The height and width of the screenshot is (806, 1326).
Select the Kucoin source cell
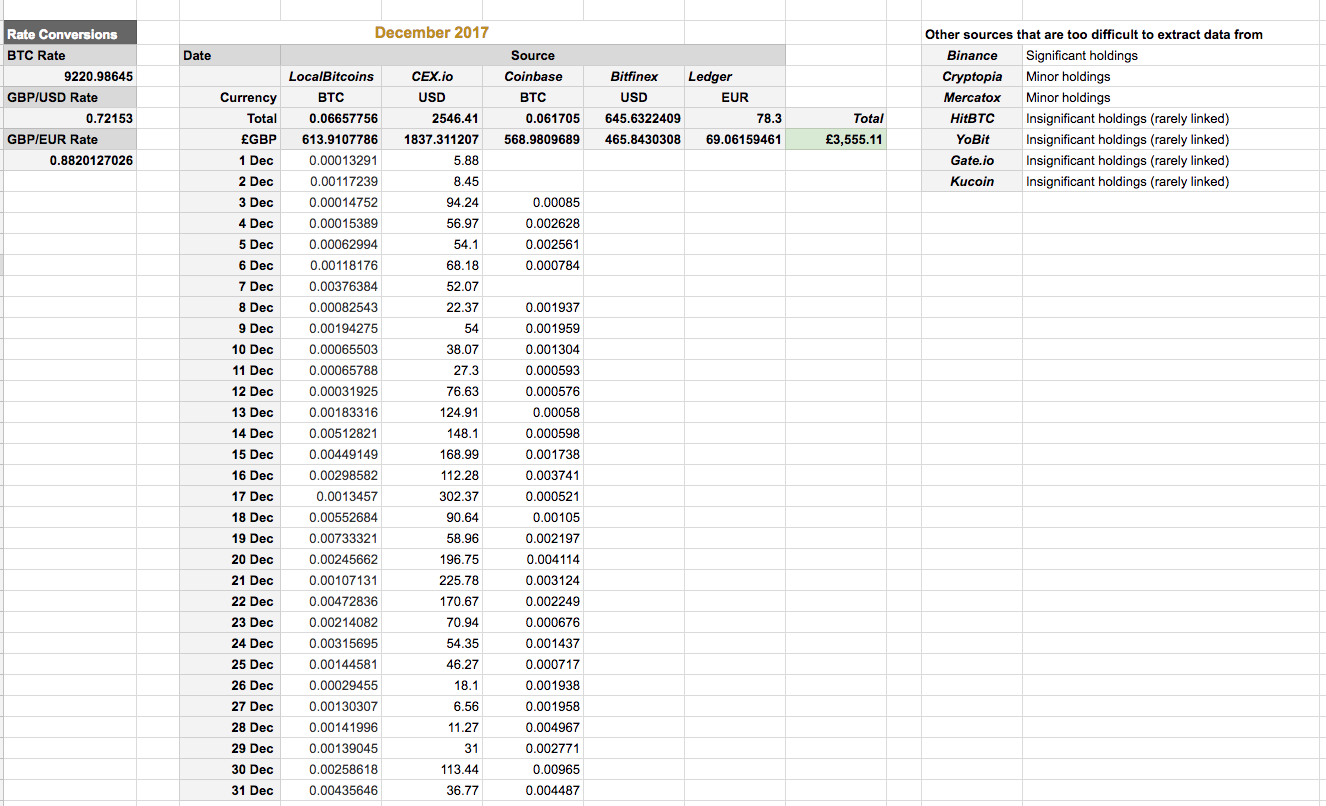(972, 181)
